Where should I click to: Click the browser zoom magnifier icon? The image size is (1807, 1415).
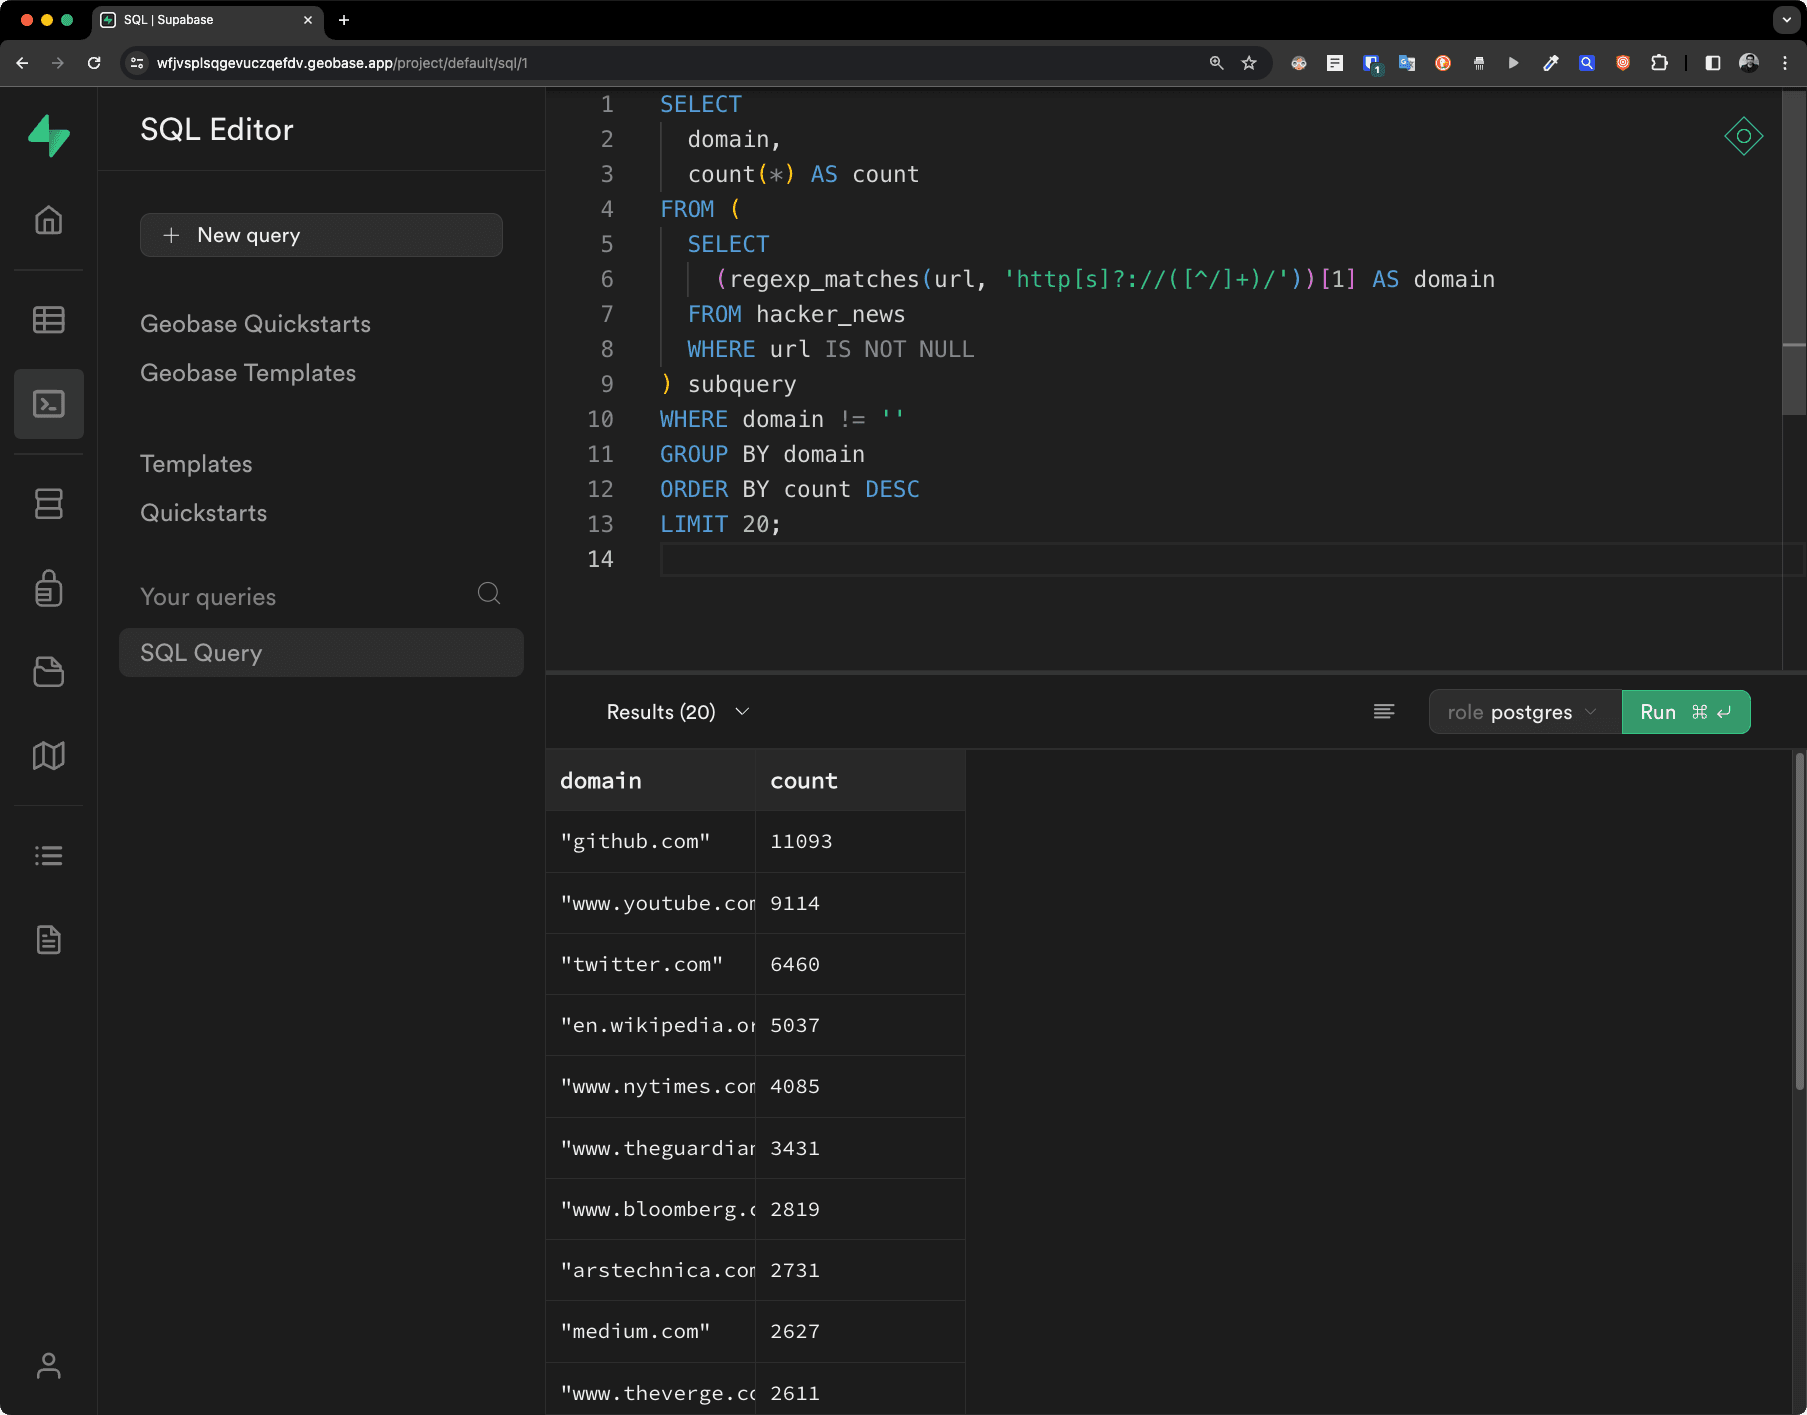pos(1216,63)
